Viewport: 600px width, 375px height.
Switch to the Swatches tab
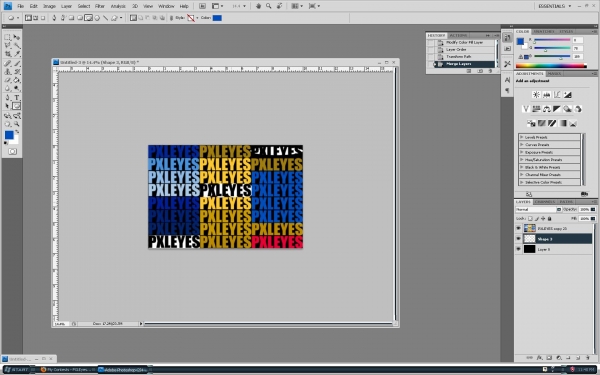pyautogui.click(x=543, y=31)
